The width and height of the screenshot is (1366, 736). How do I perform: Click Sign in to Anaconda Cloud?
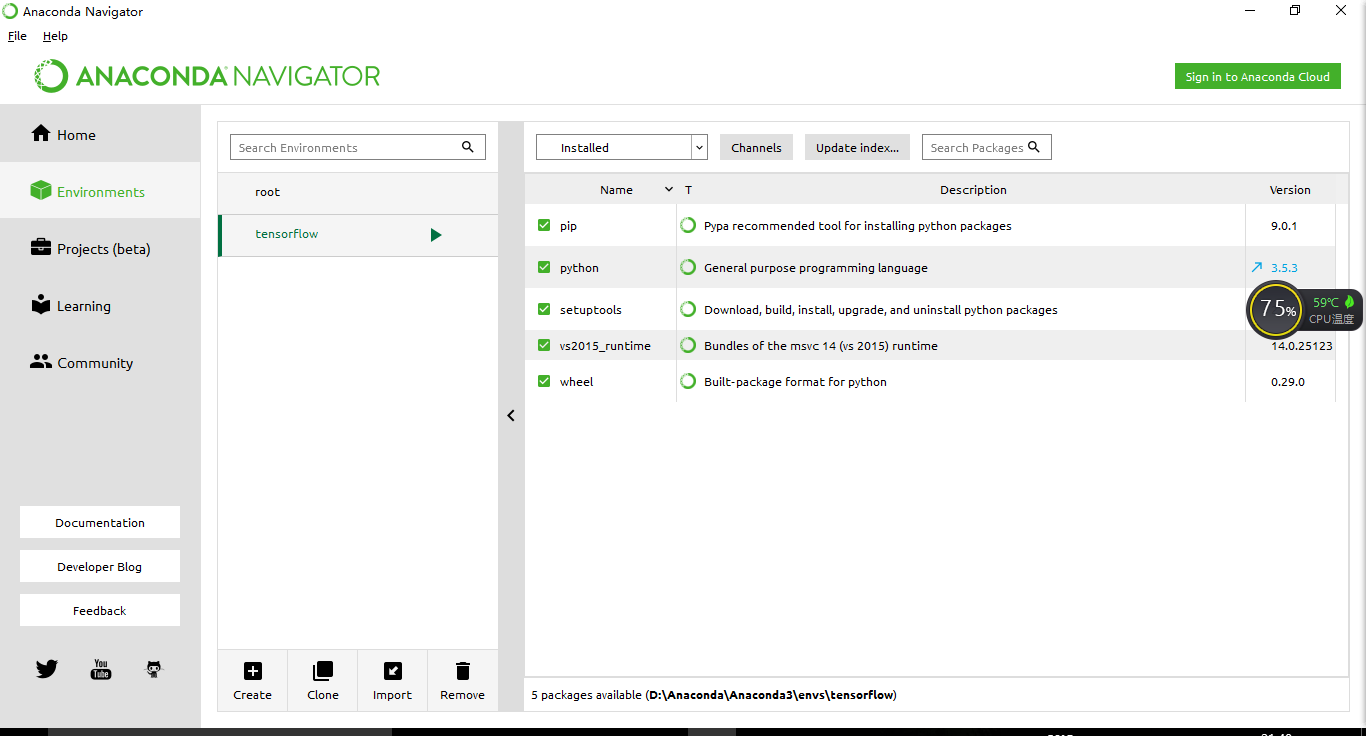pyautogui.click(x=1258, y=76)
